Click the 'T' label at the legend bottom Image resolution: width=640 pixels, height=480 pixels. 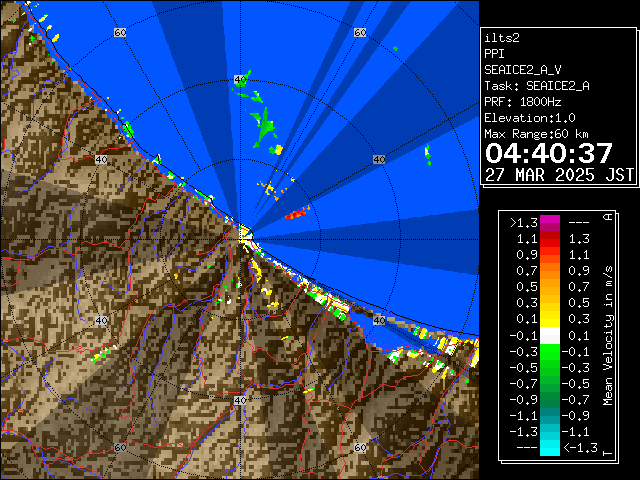point(608,453)
